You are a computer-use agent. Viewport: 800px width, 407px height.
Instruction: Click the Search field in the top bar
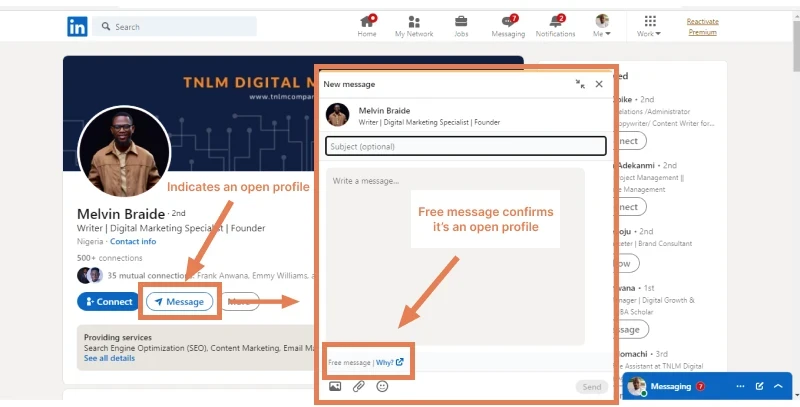(x=174, y=27)
